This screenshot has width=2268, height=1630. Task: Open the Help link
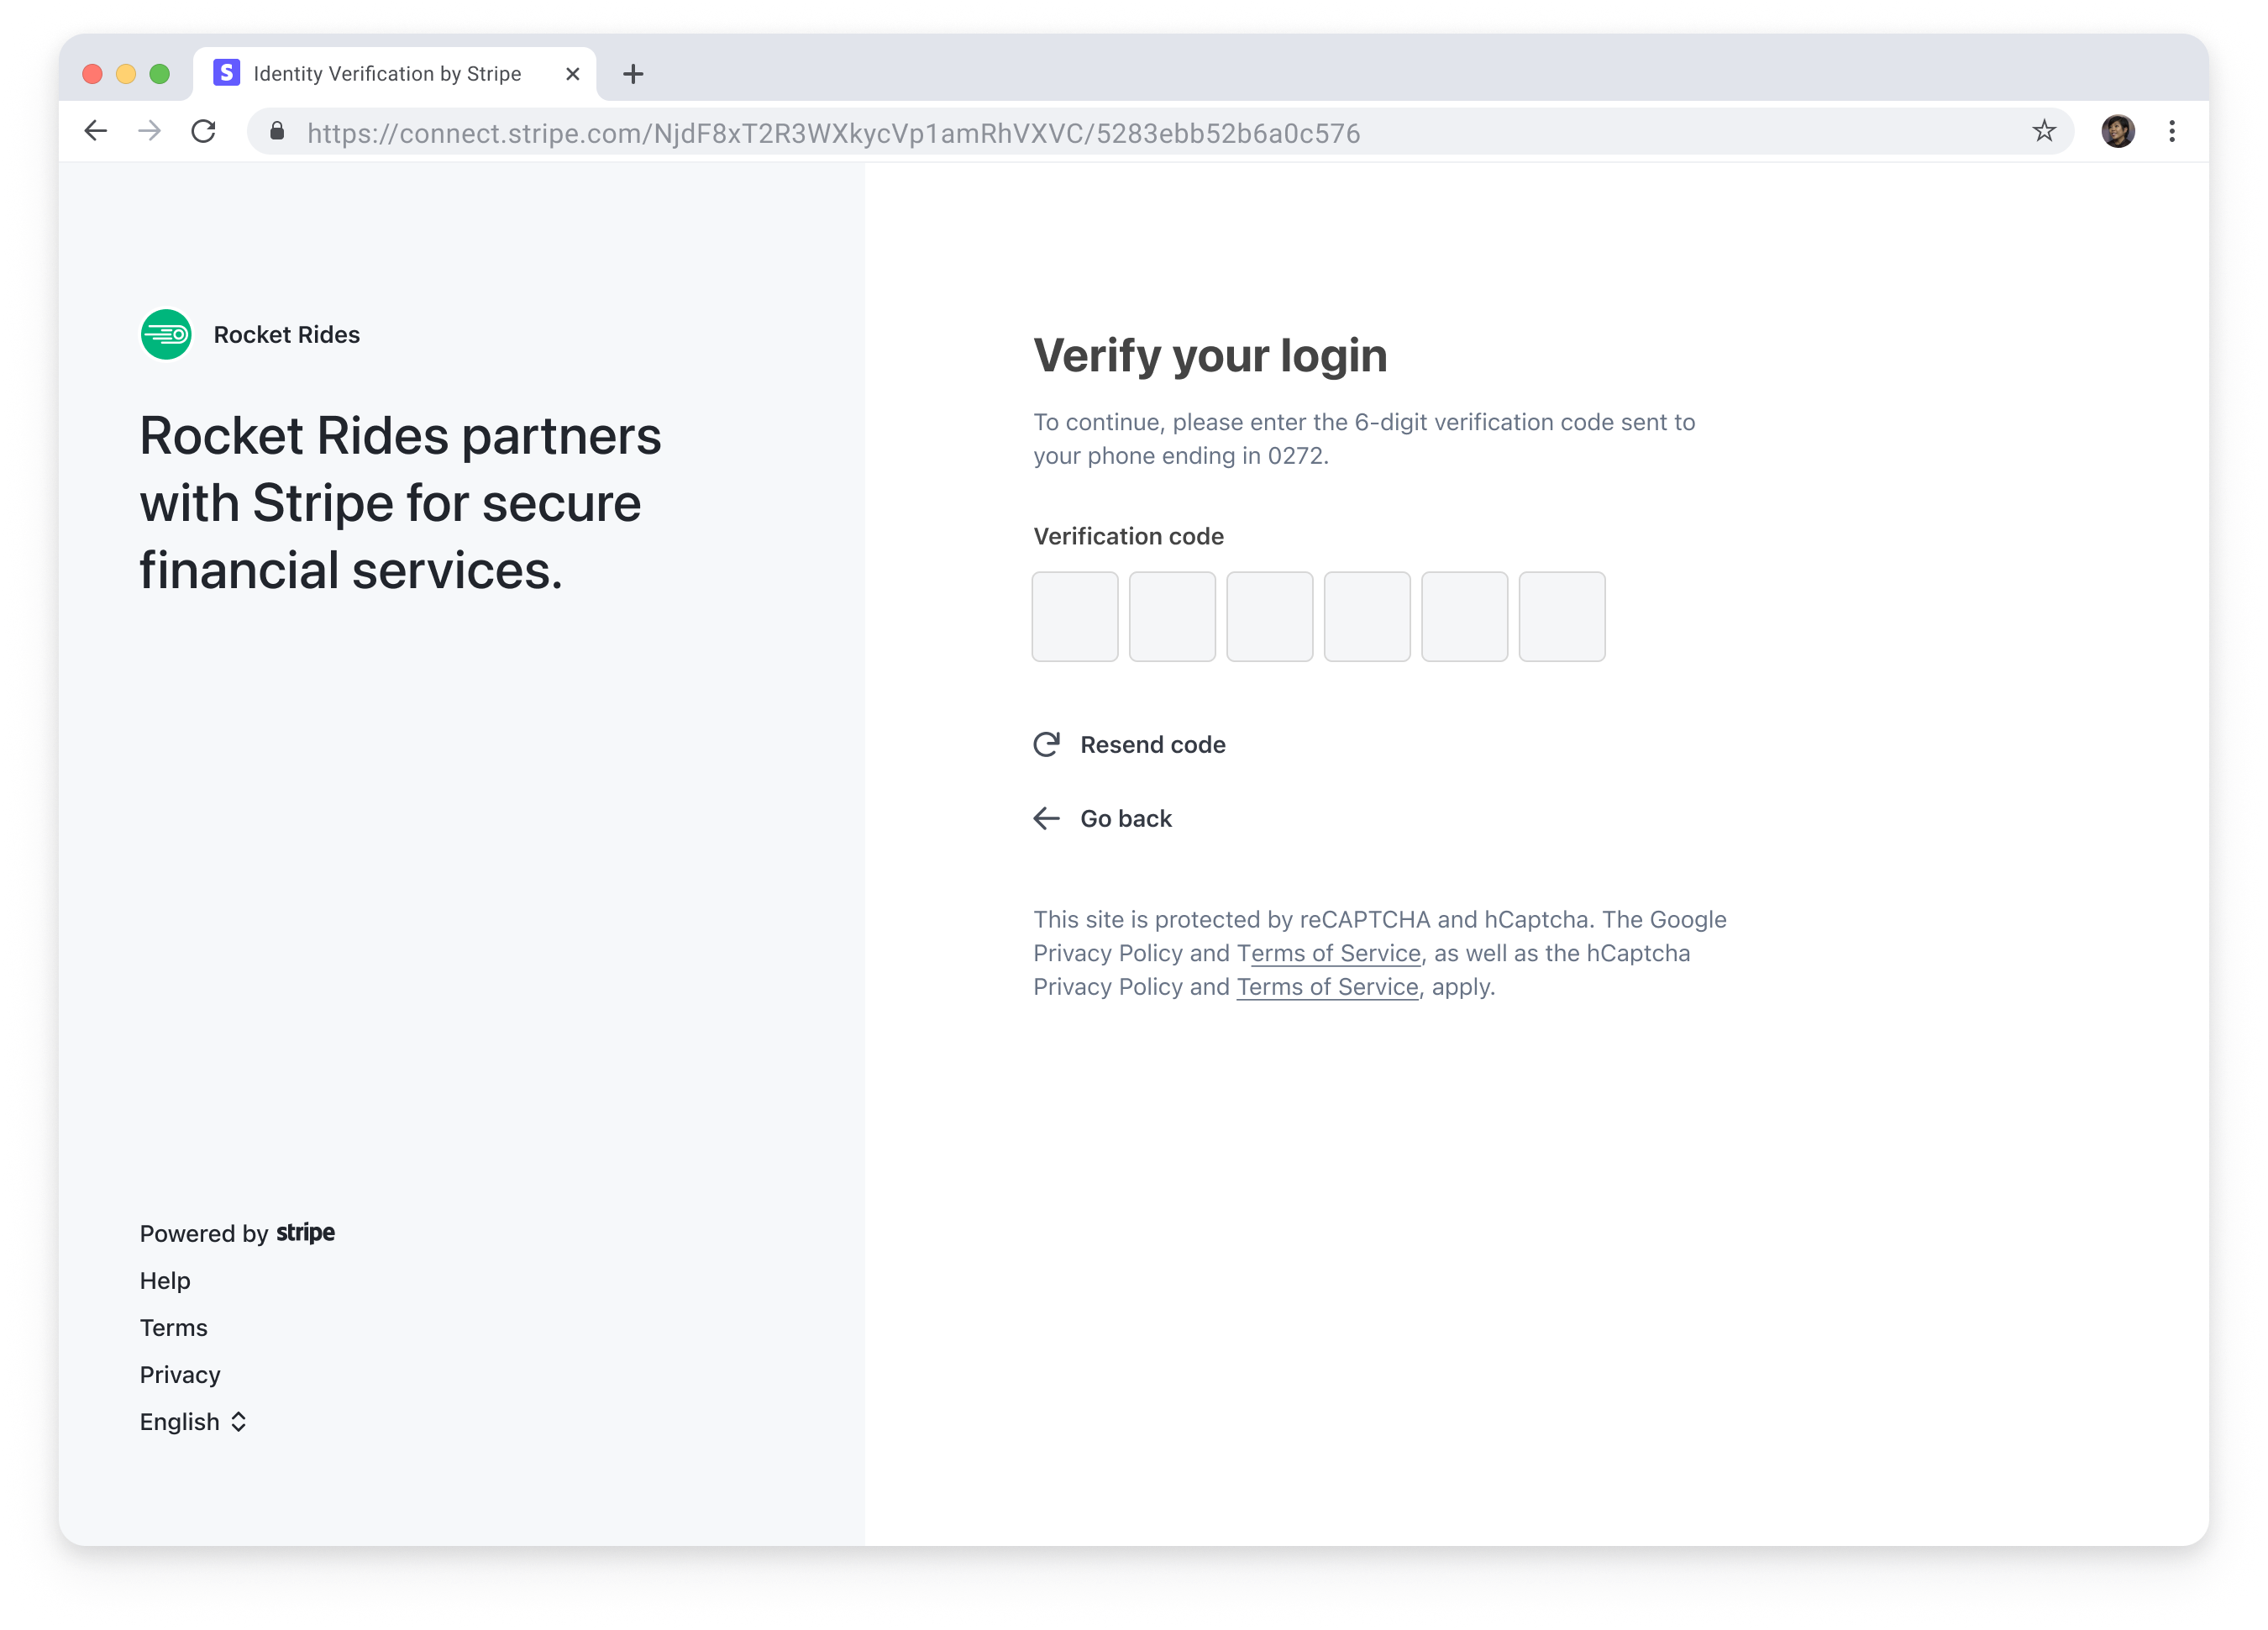click(x=165, y=1281)
